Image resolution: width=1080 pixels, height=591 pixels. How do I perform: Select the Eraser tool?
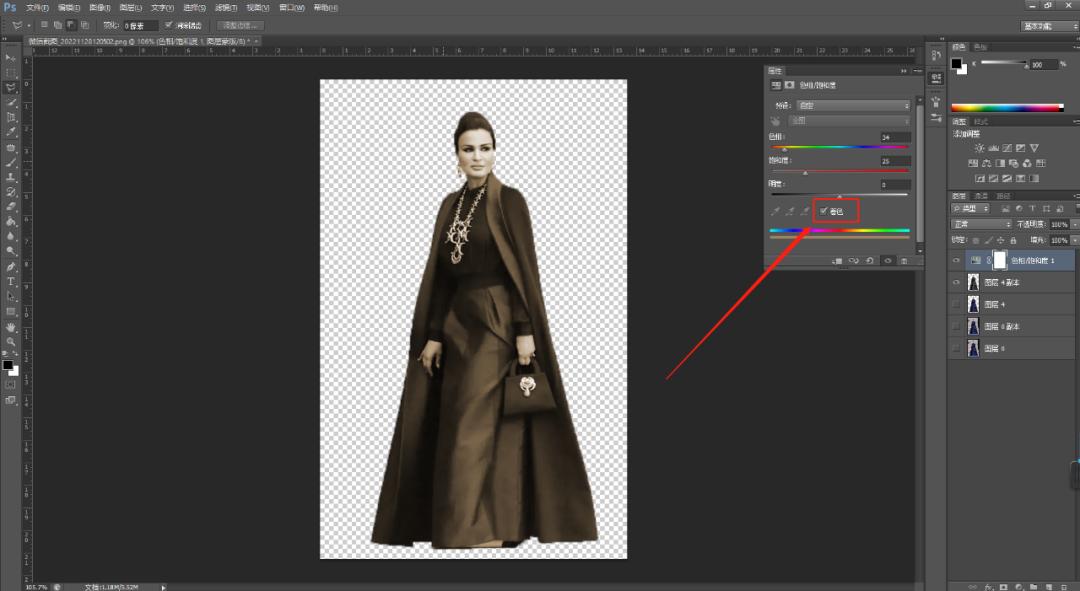click(x=11, y=206)
